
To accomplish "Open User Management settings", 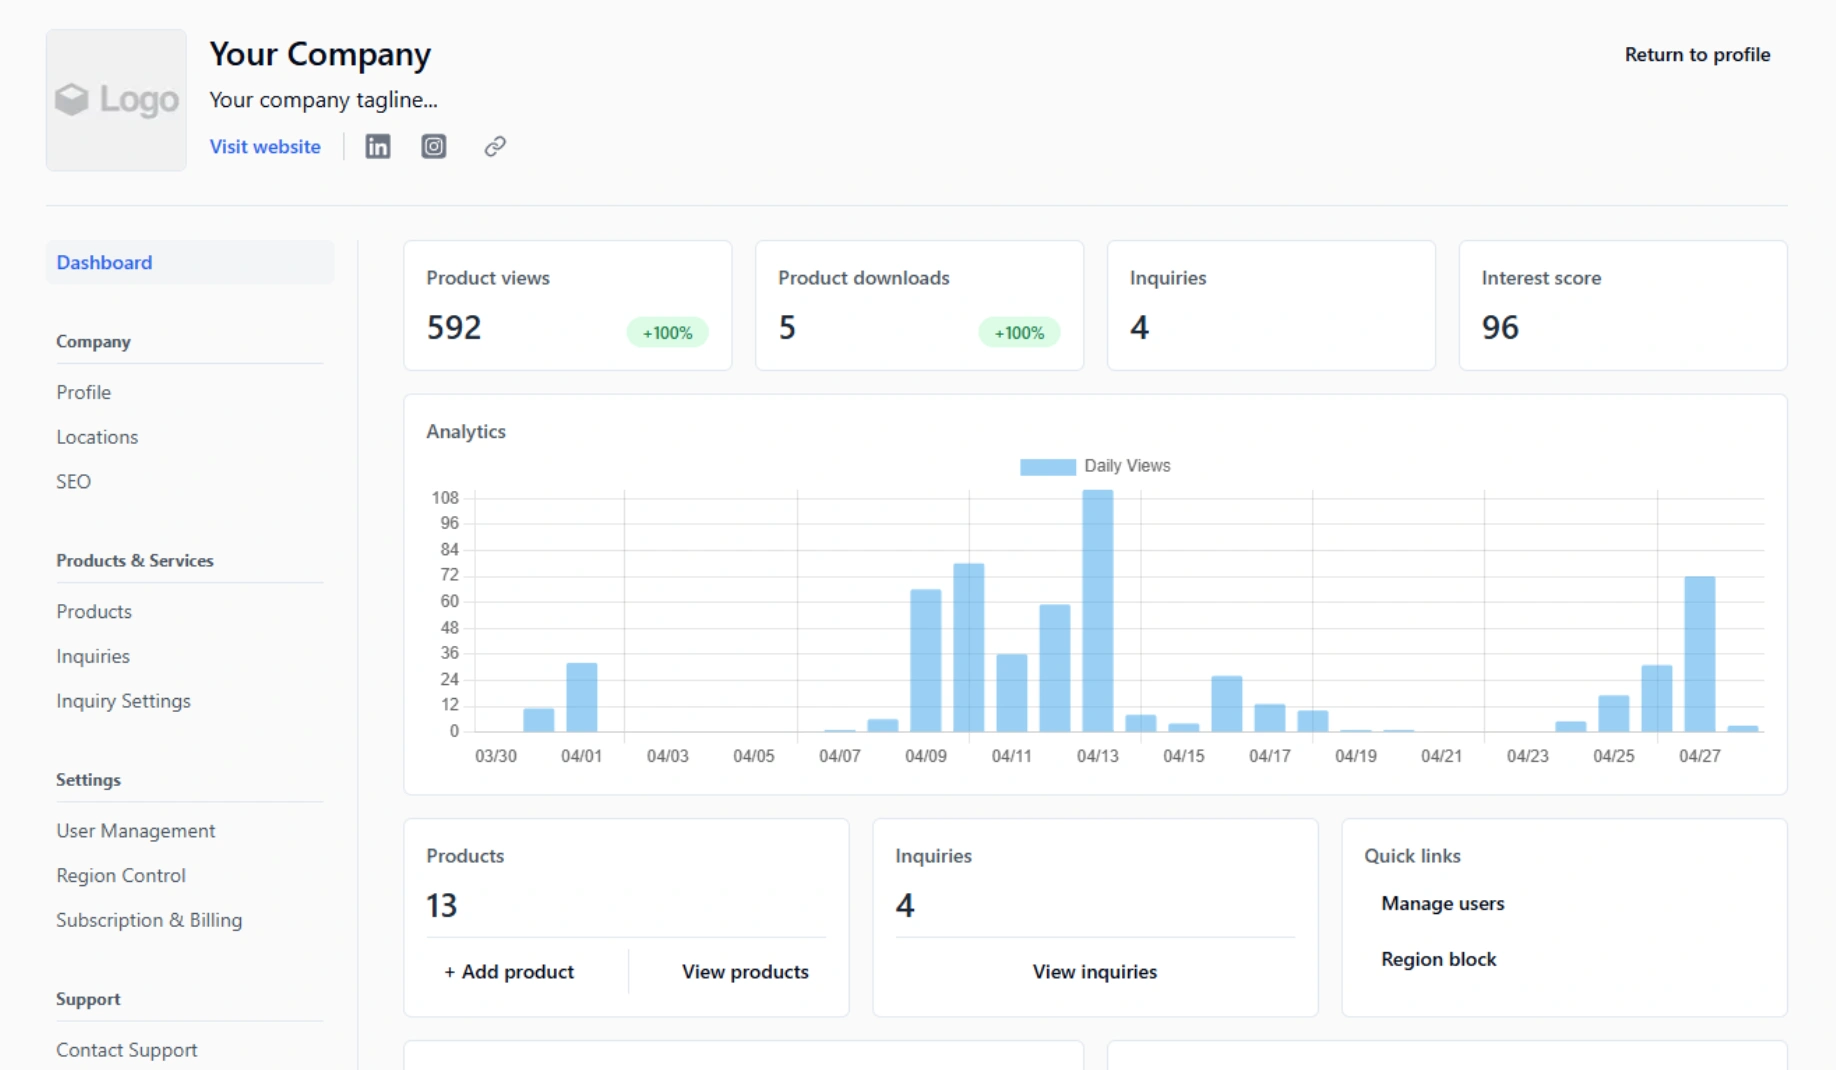I will pyautogui.click(x=136, y=830).
